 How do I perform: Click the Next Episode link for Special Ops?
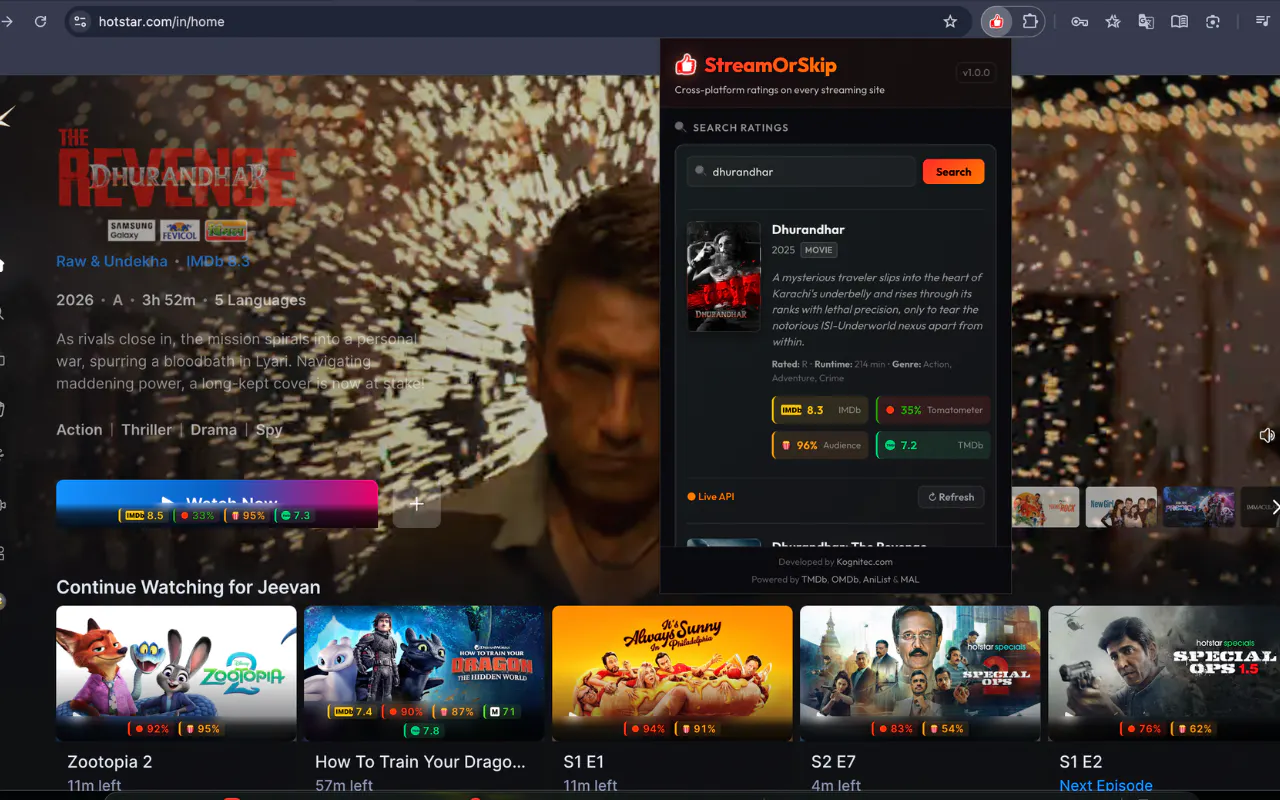click(x=1106, y=786)
